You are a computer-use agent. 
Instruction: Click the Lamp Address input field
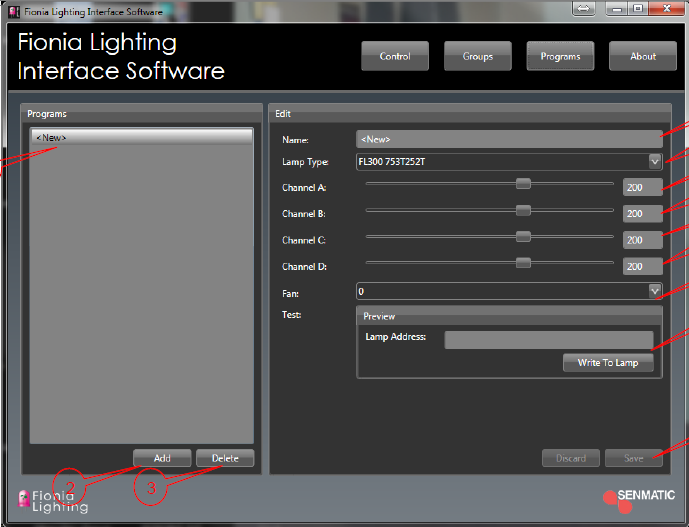(549, 340)
